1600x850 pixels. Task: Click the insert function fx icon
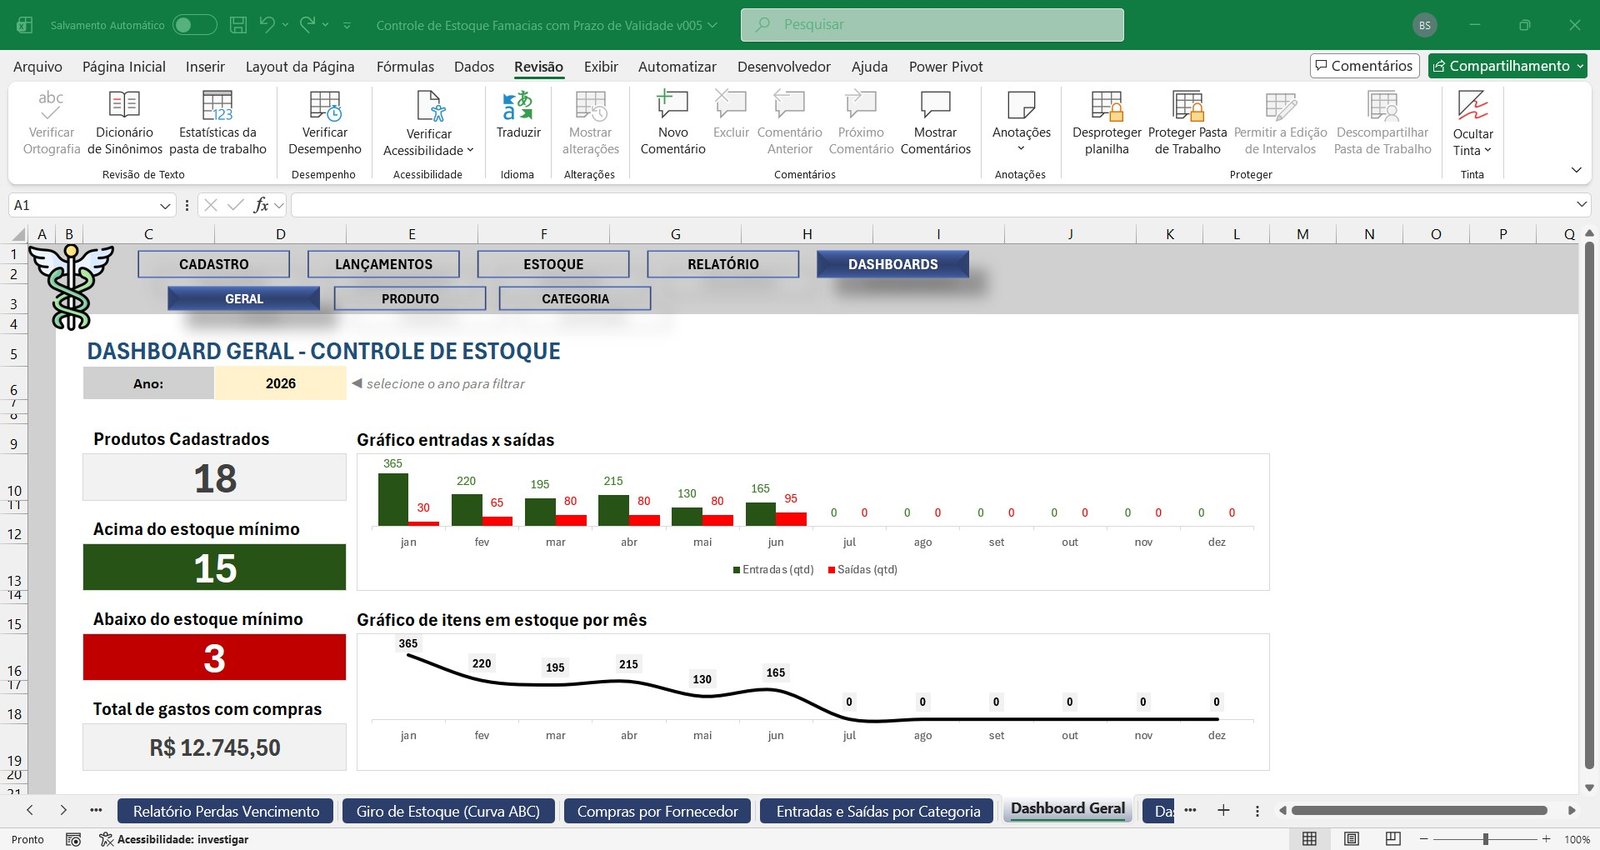261,205
